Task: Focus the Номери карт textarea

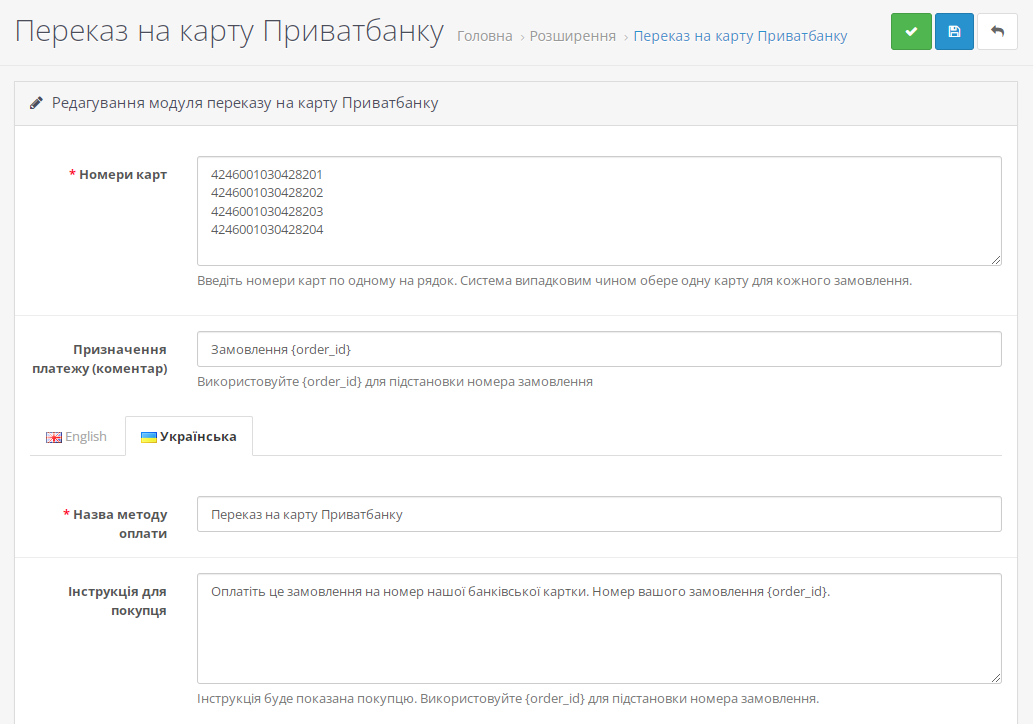Action: click(x=599, y=211)
